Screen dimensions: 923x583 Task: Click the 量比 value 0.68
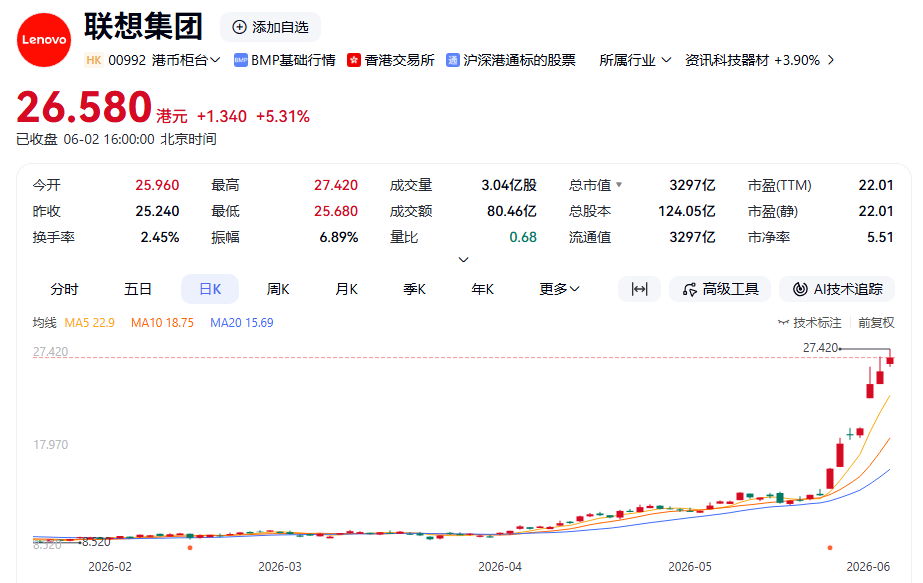523,237
